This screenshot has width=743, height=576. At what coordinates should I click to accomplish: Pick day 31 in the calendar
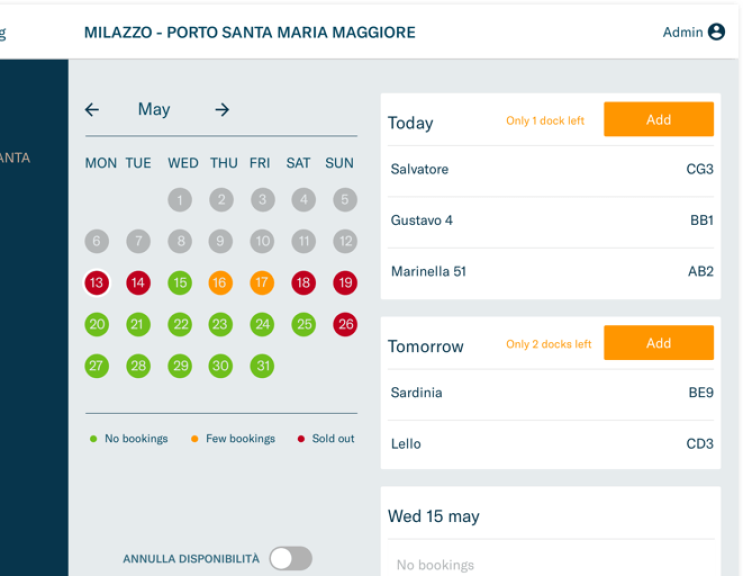click(262, 366)
